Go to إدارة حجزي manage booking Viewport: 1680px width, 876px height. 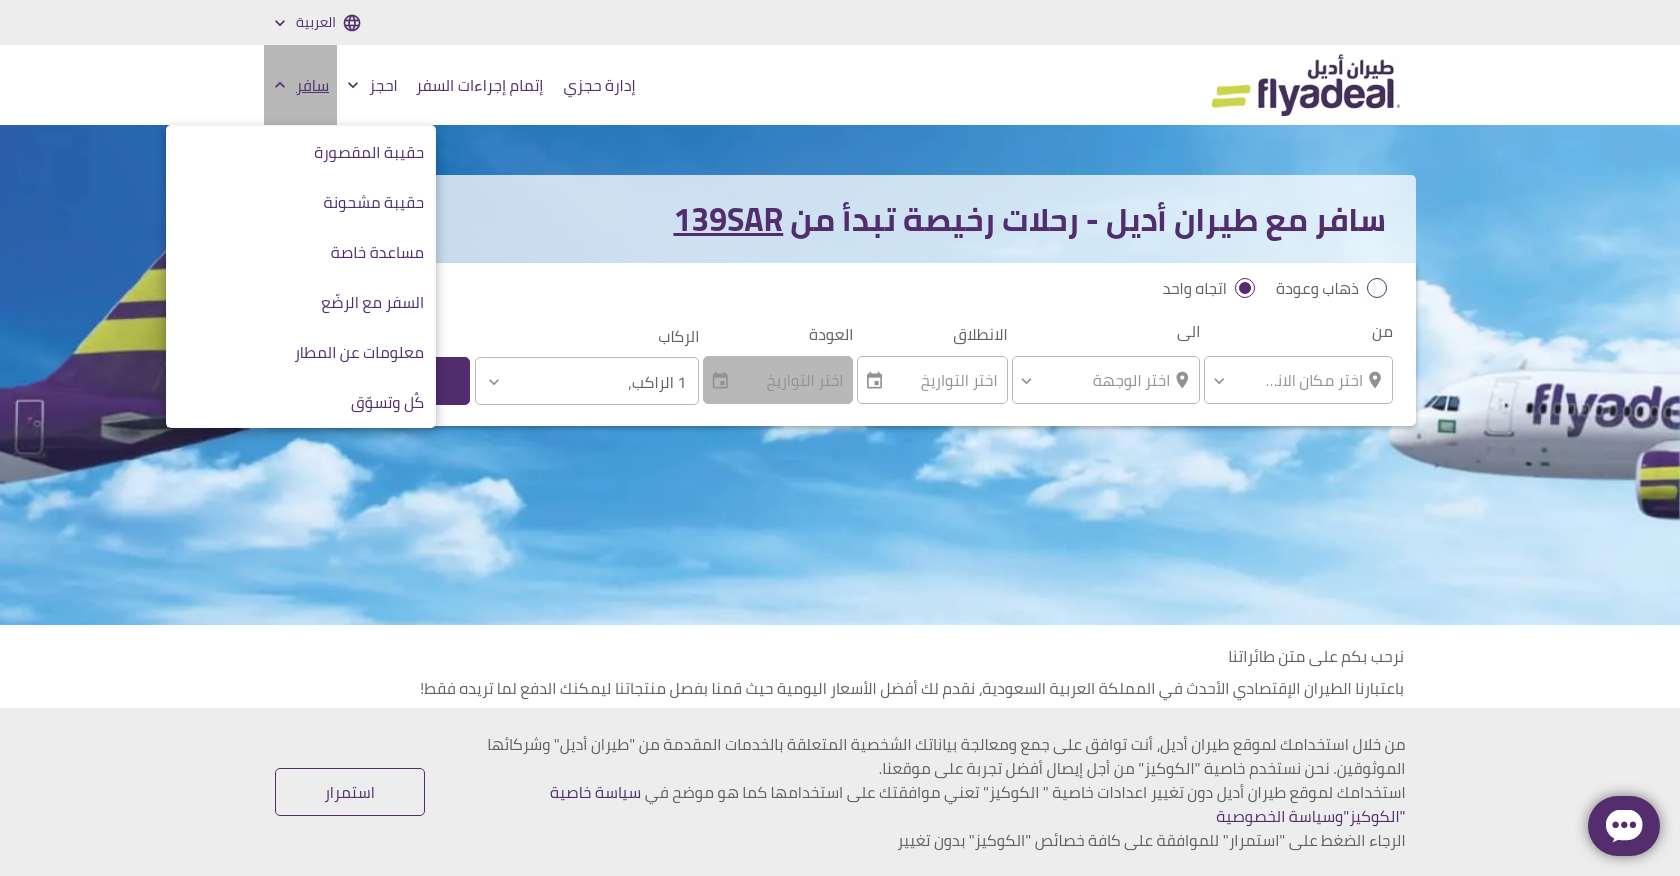600,86
